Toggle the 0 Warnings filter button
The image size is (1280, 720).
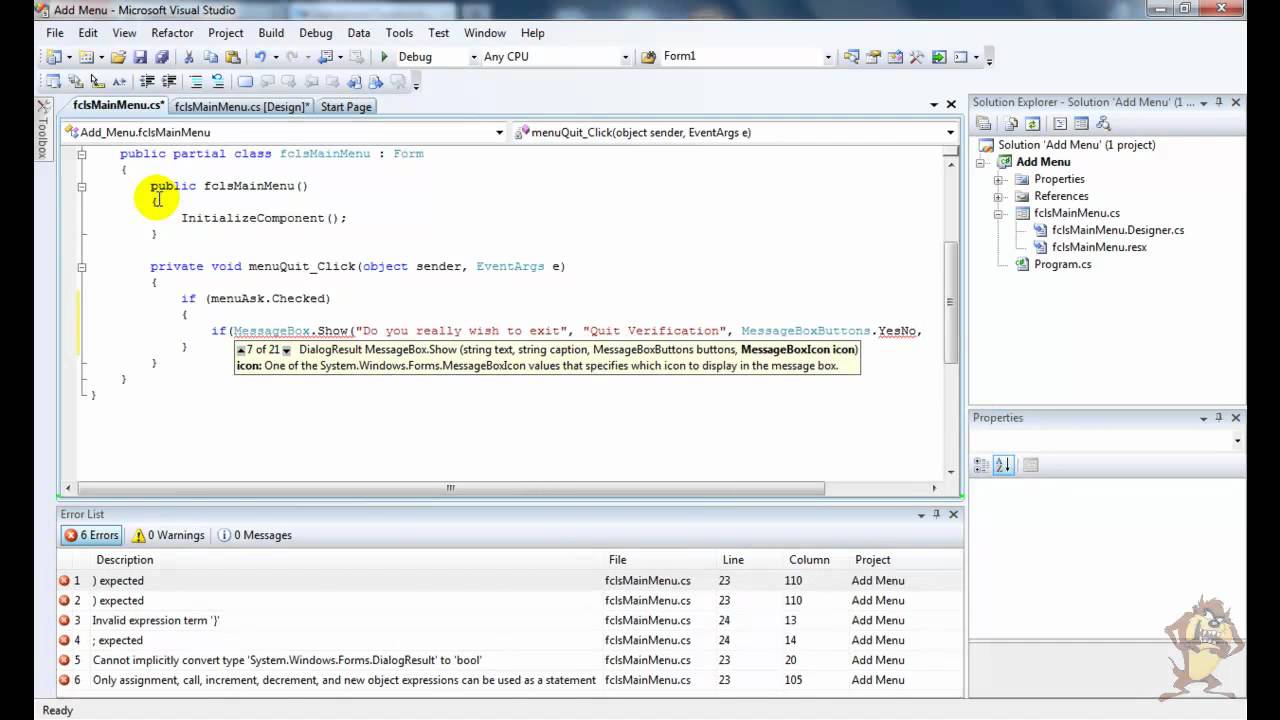(168, 535)
